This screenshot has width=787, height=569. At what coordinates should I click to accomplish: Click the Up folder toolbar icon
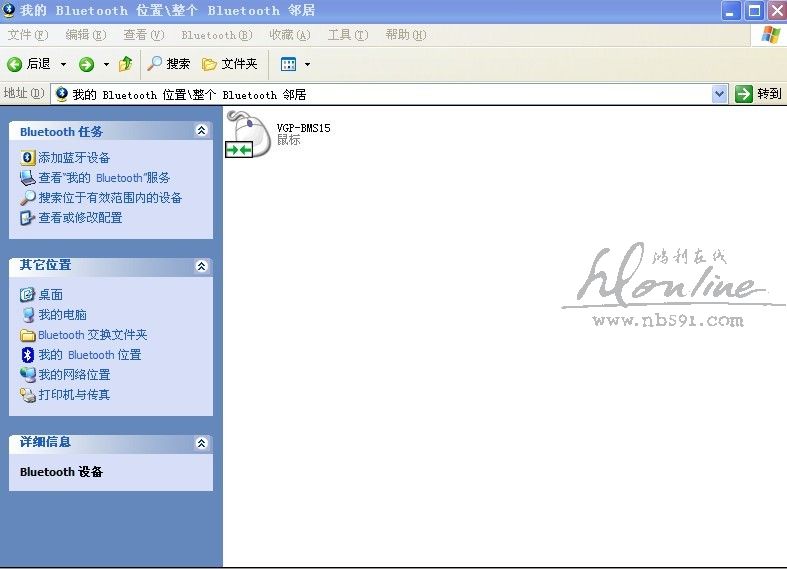pyautogui.click(x=125, y=64)
